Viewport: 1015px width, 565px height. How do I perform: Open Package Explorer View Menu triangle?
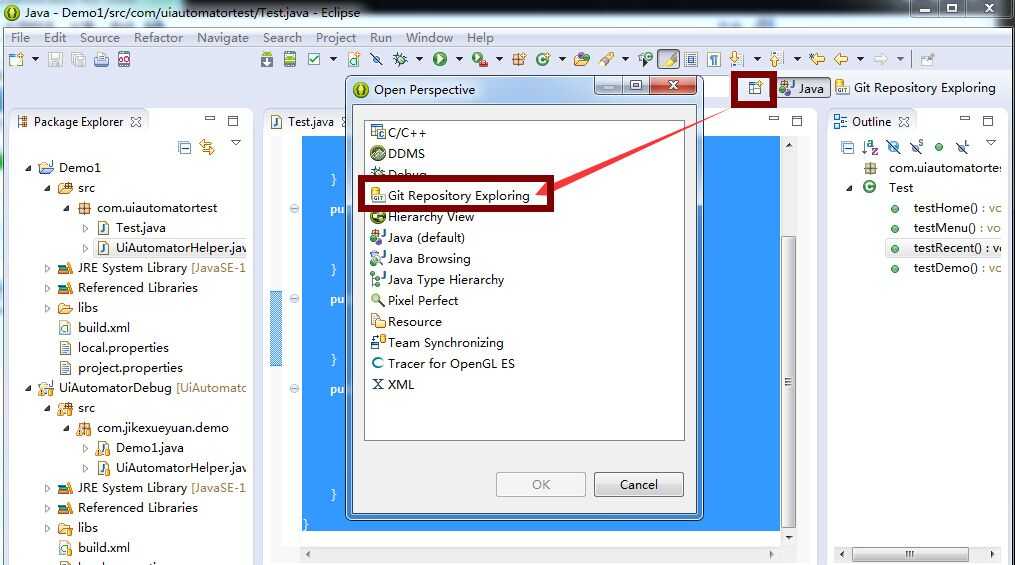click(236, 143)
